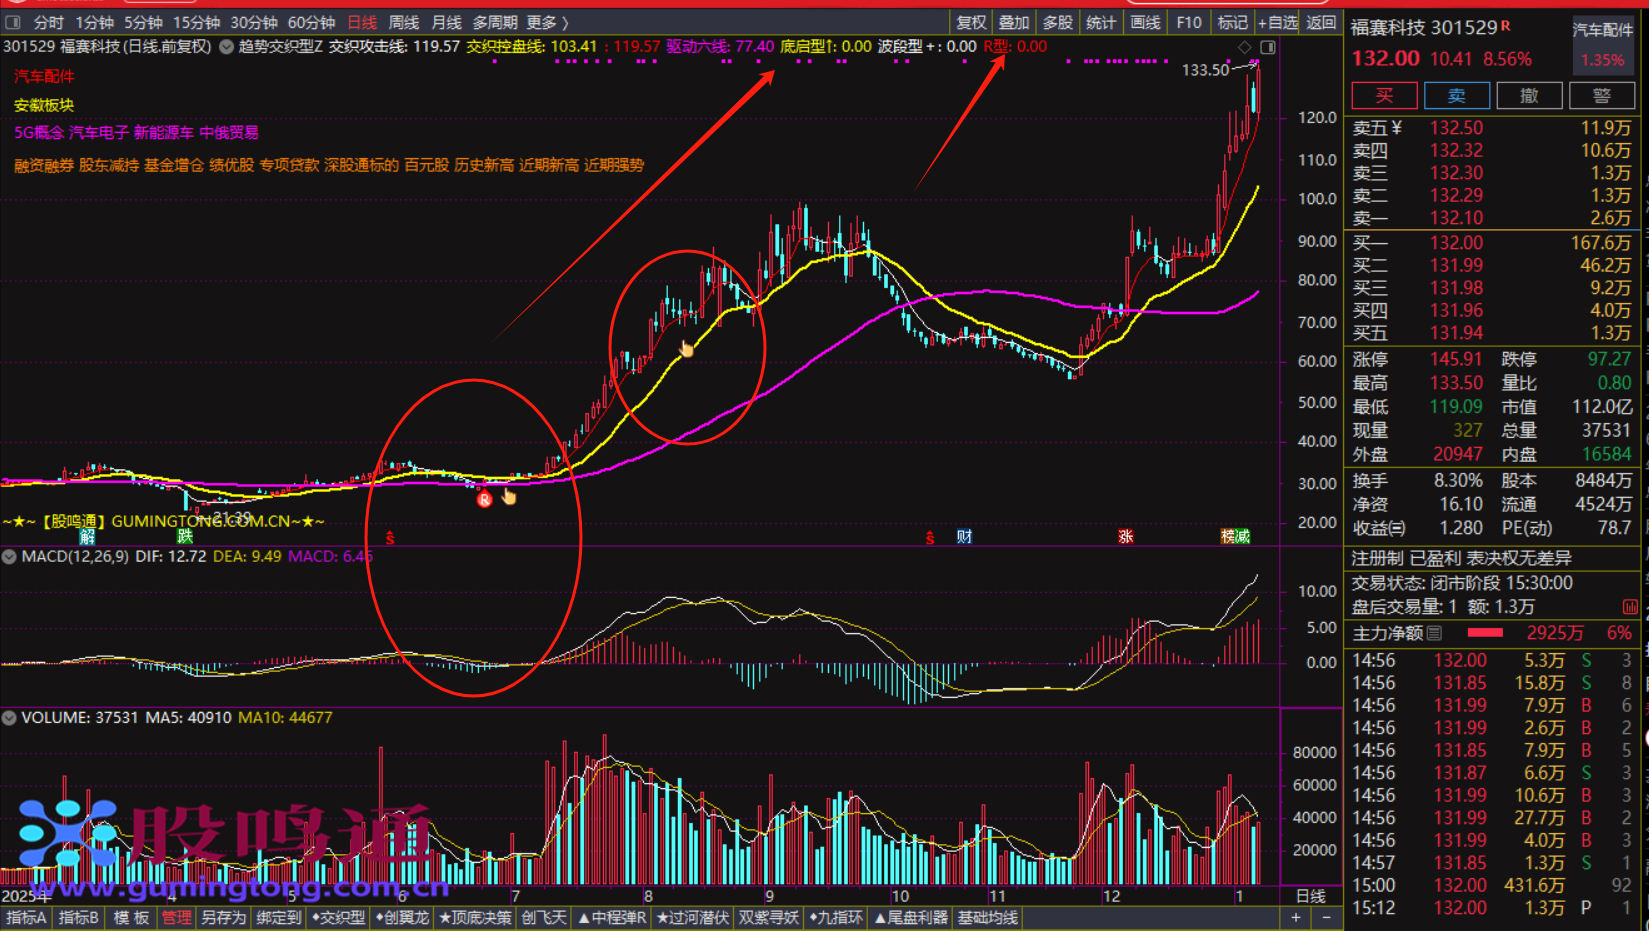The width and height of the screenshot is (1649, 931).
Task: Click the 财 event marker on chart
Action: click(964, 537)
